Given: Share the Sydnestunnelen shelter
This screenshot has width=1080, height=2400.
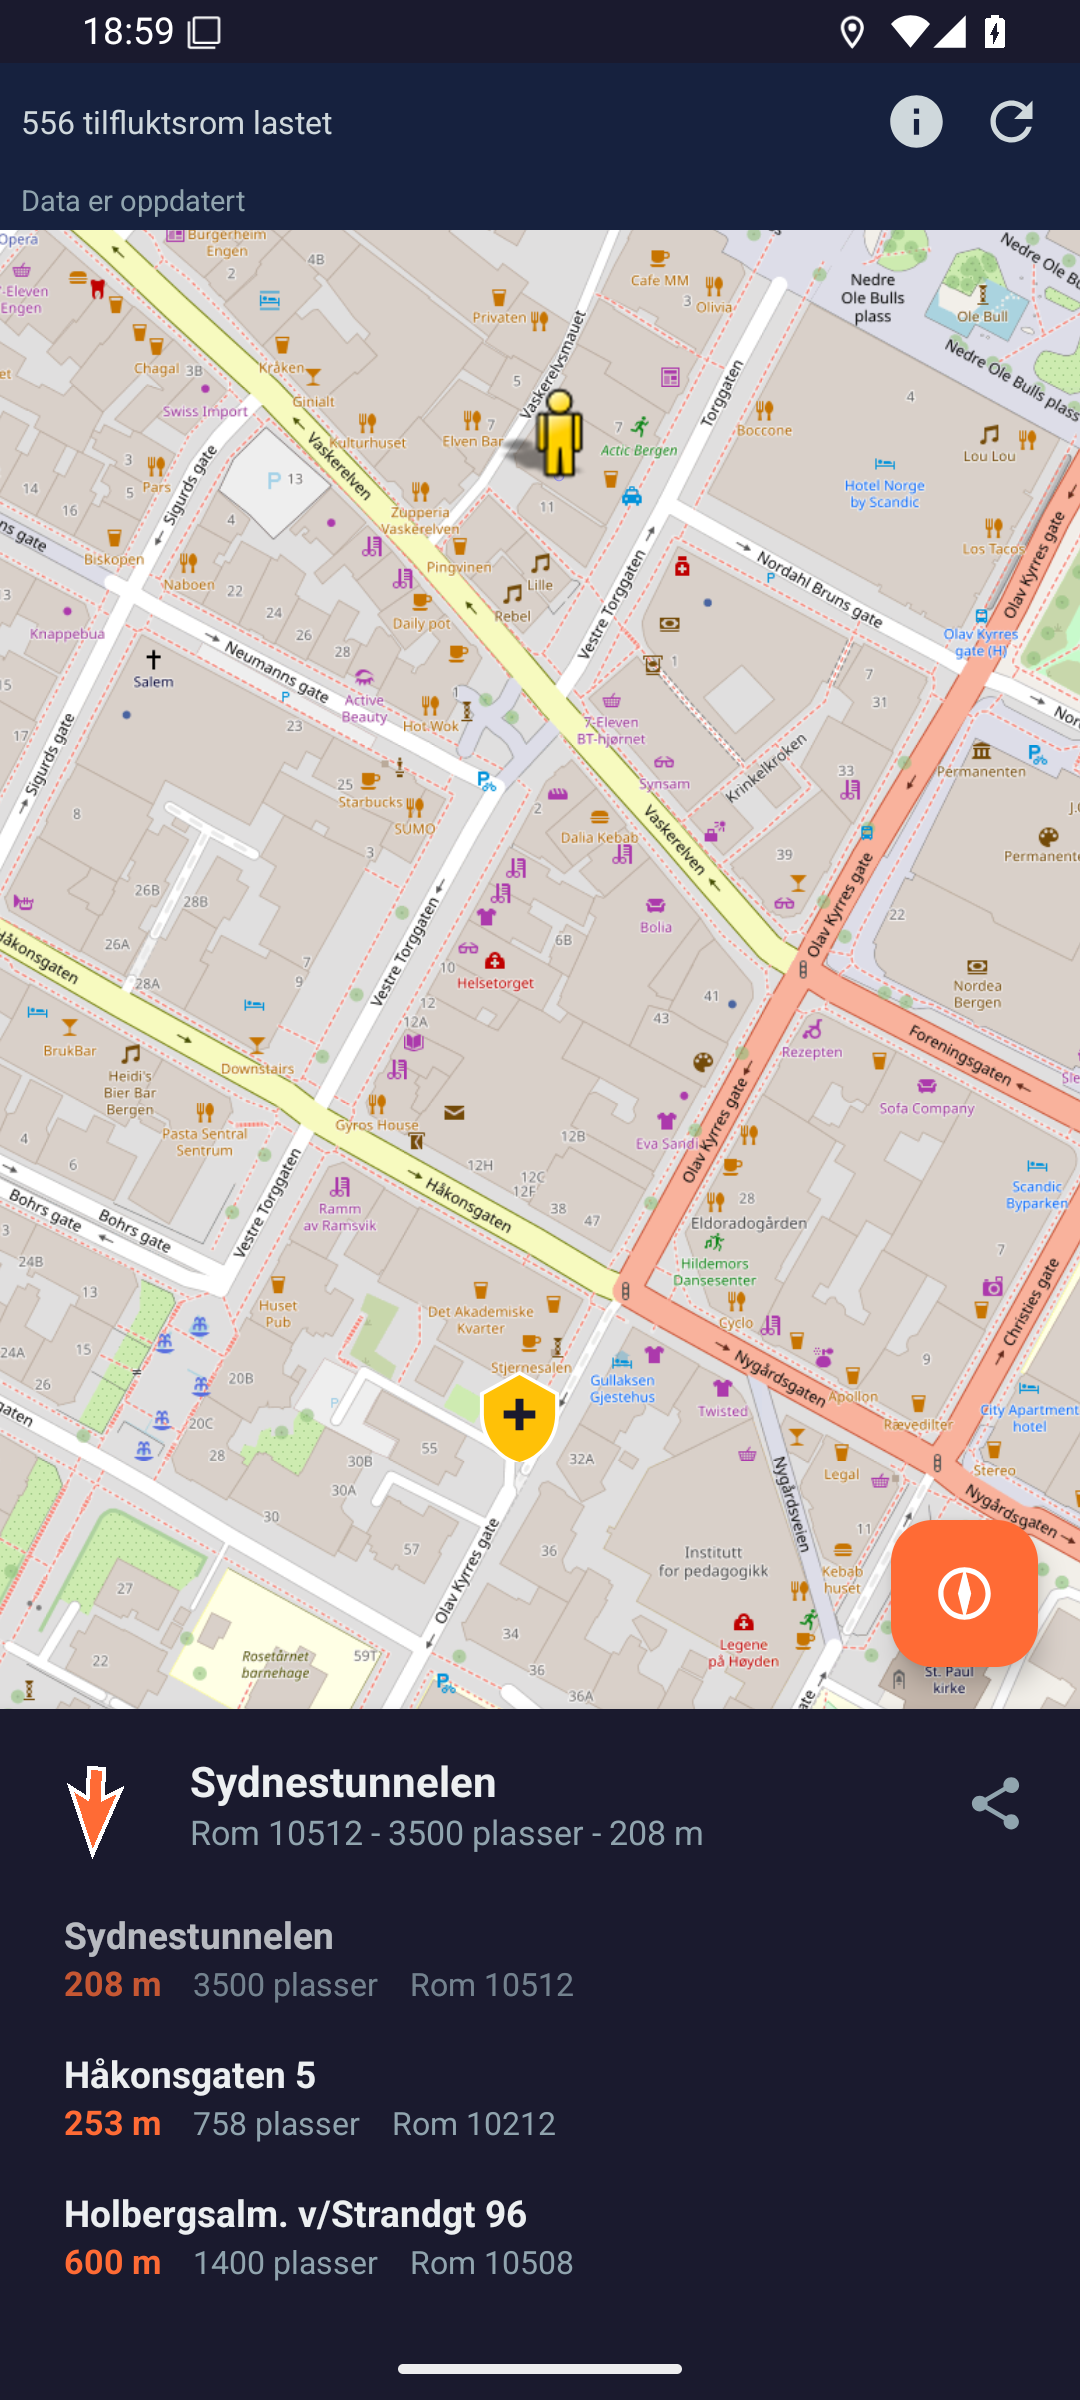Looking at the screenshot, I should [995, 1804].
